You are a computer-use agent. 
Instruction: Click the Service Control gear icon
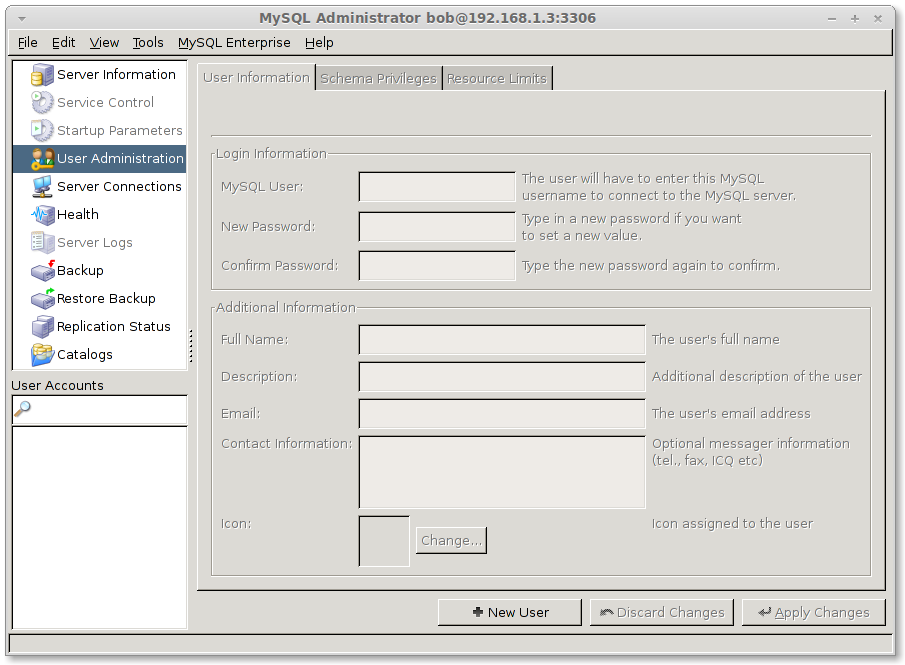(x=42, y=102)
